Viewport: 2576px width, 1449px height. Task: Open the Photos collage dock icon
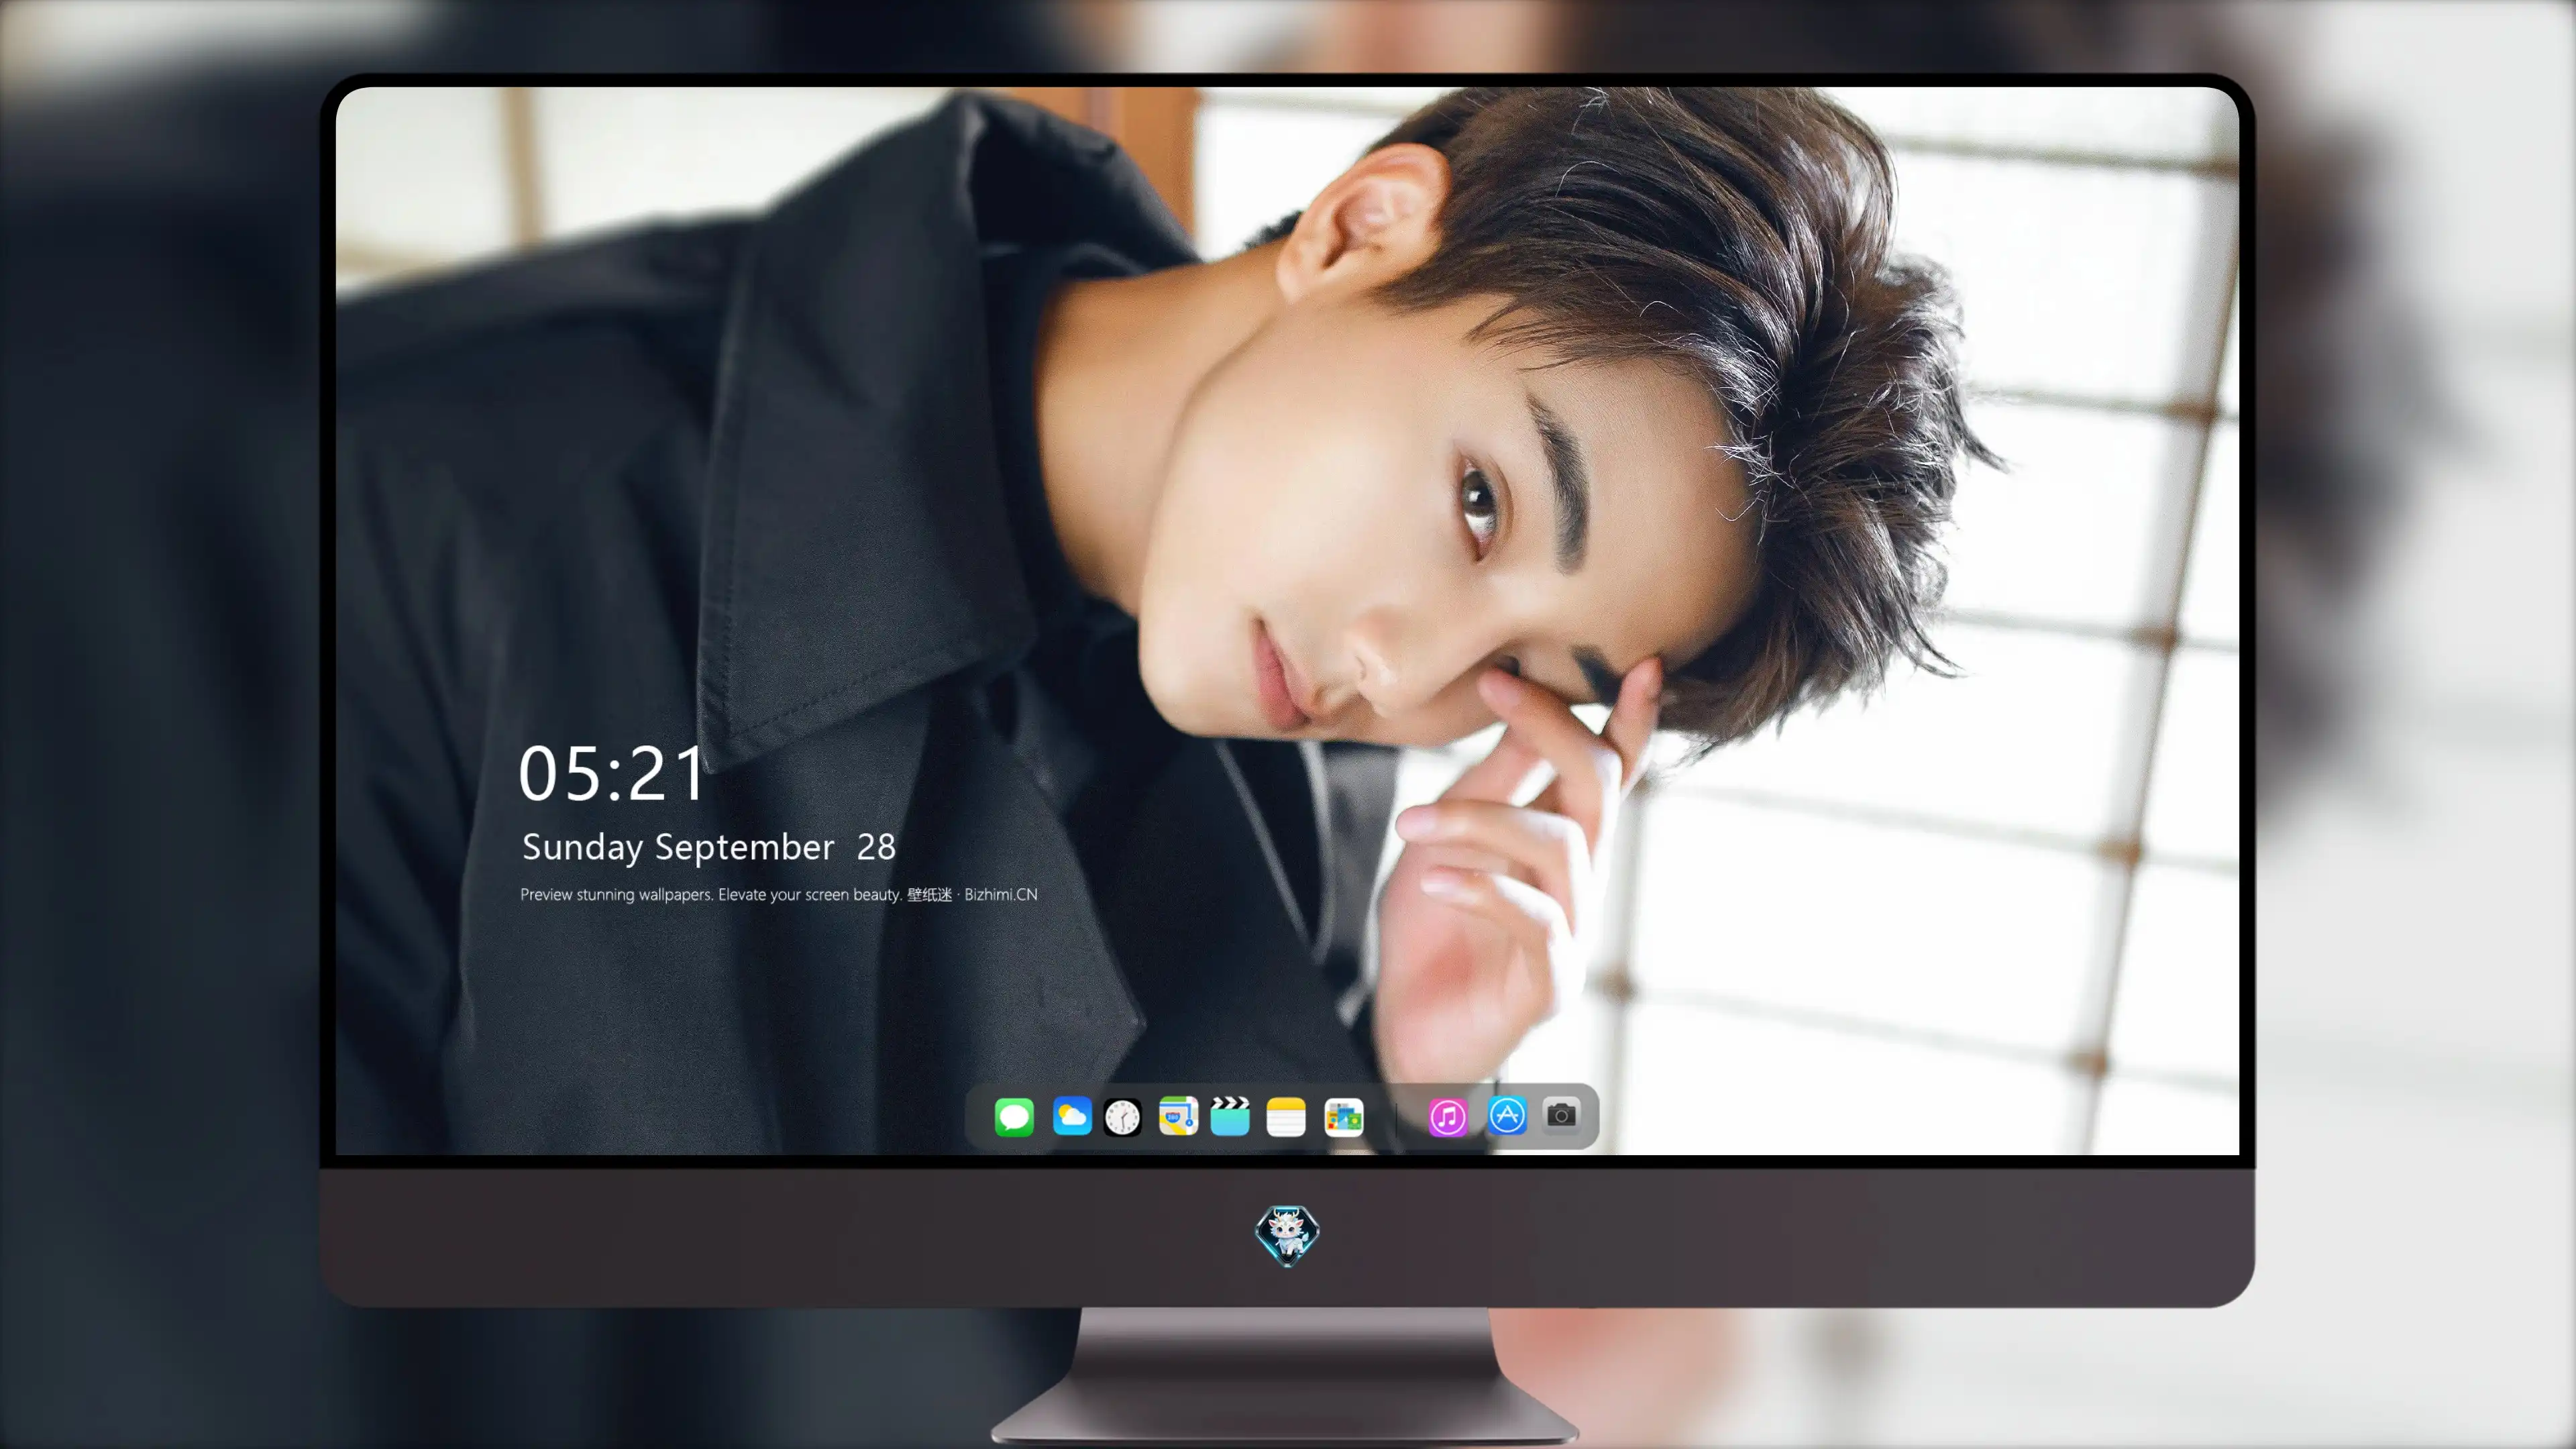pyautogui.click(x=1344, y=1116)
